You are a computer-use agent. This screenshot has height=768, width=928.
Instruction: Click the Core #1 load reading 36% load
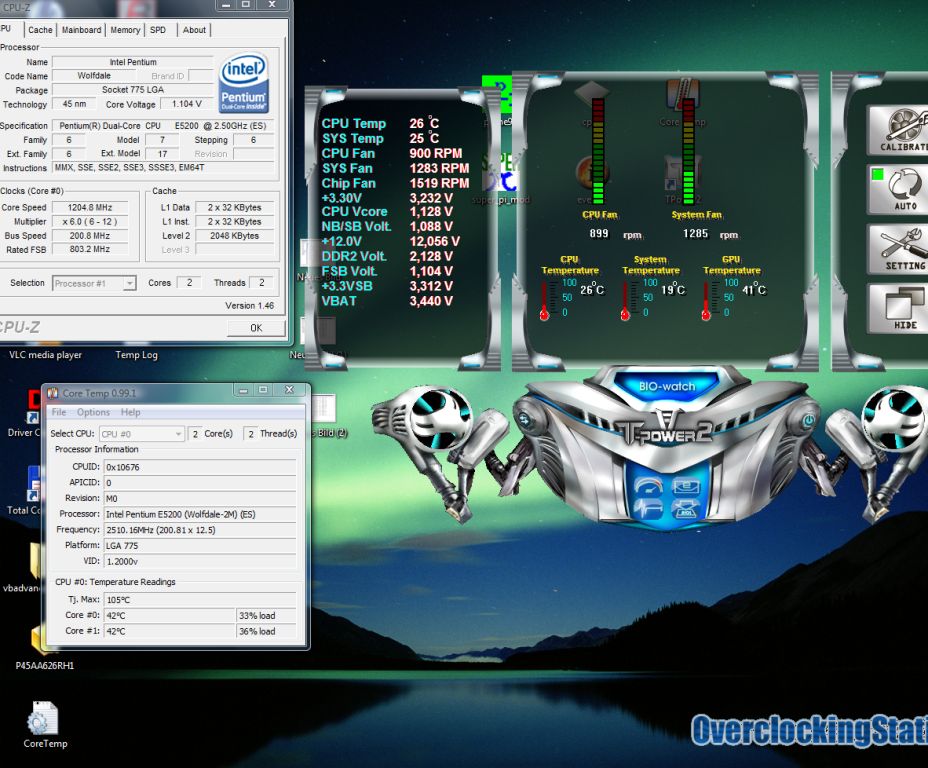tap(266, 631)
